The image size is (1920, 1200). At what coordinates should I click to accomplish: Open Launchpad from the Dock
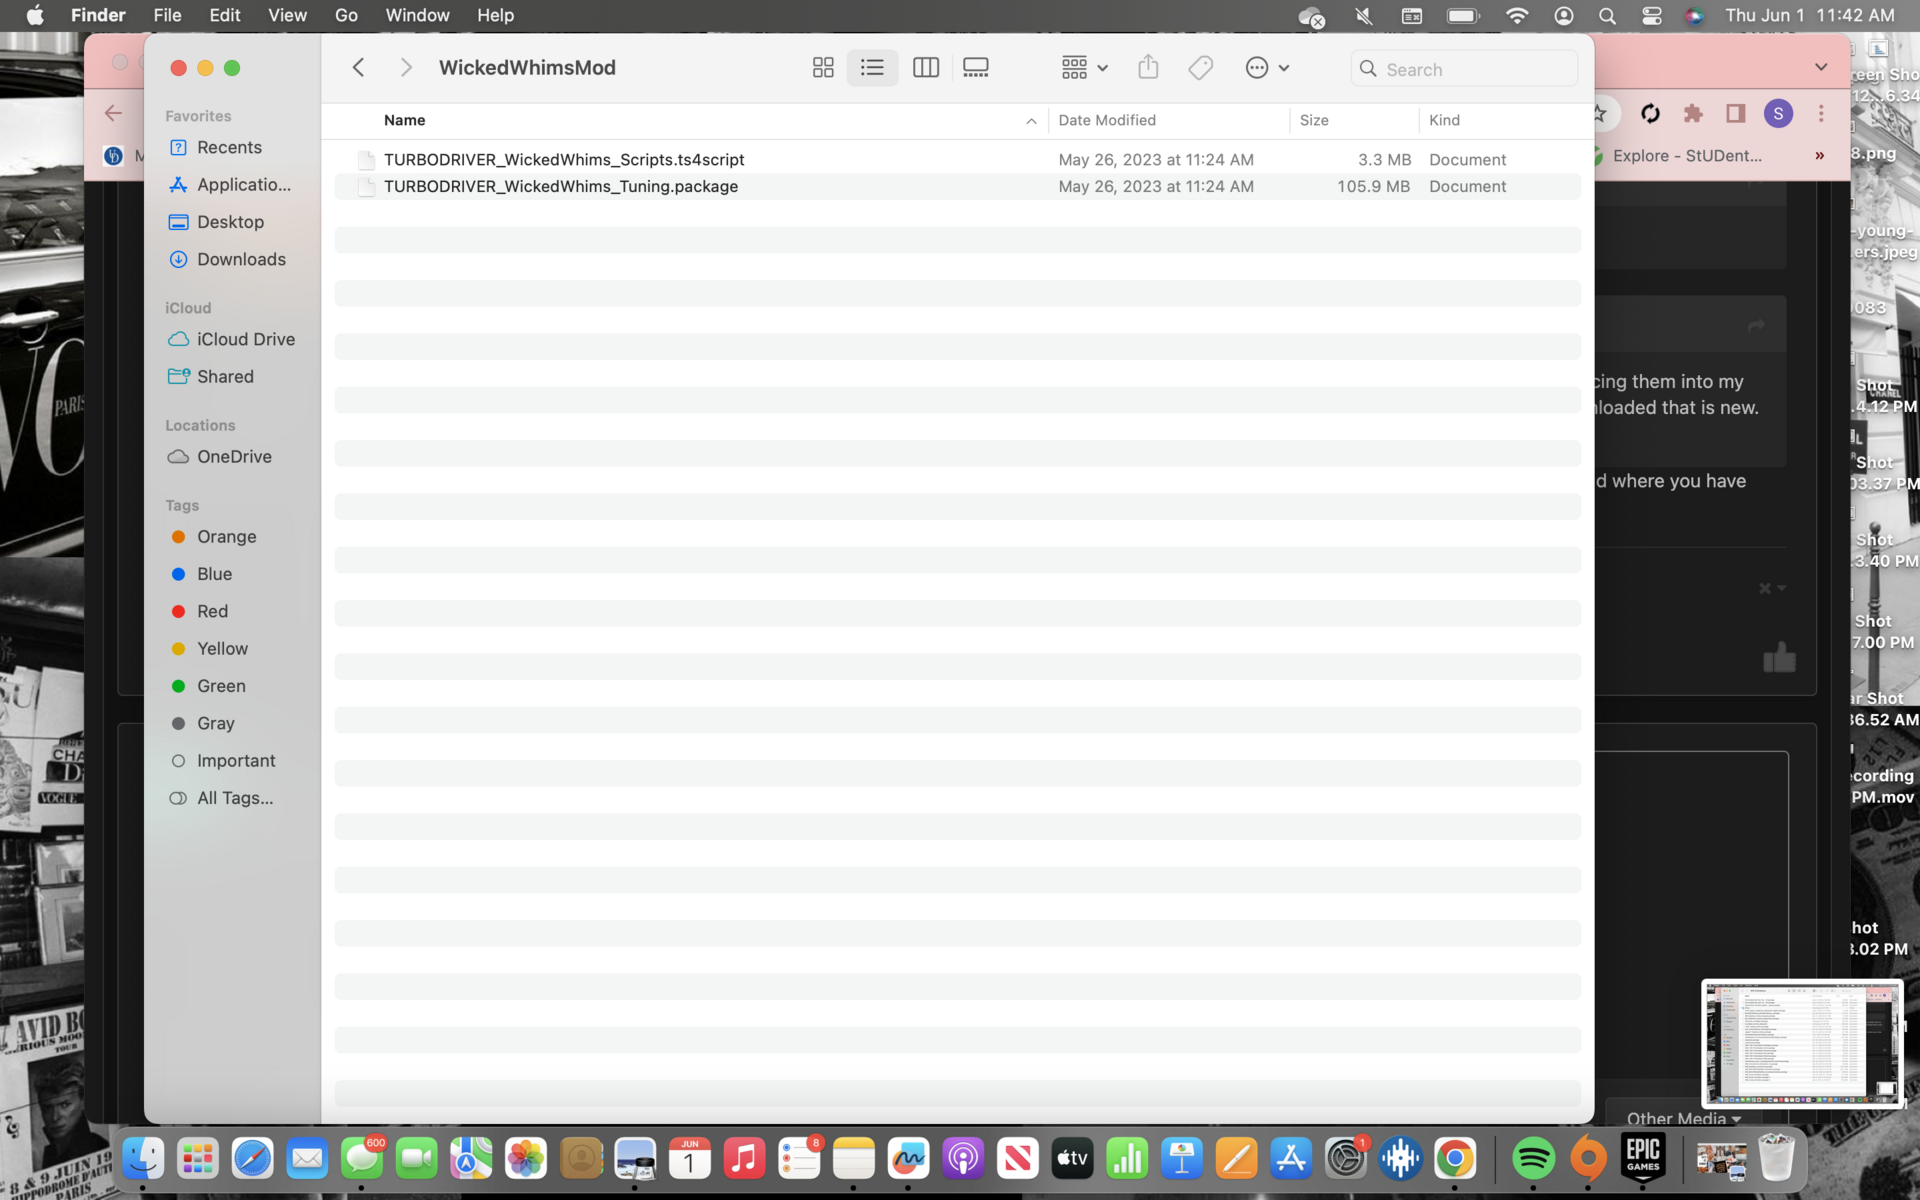point(197,1159)
